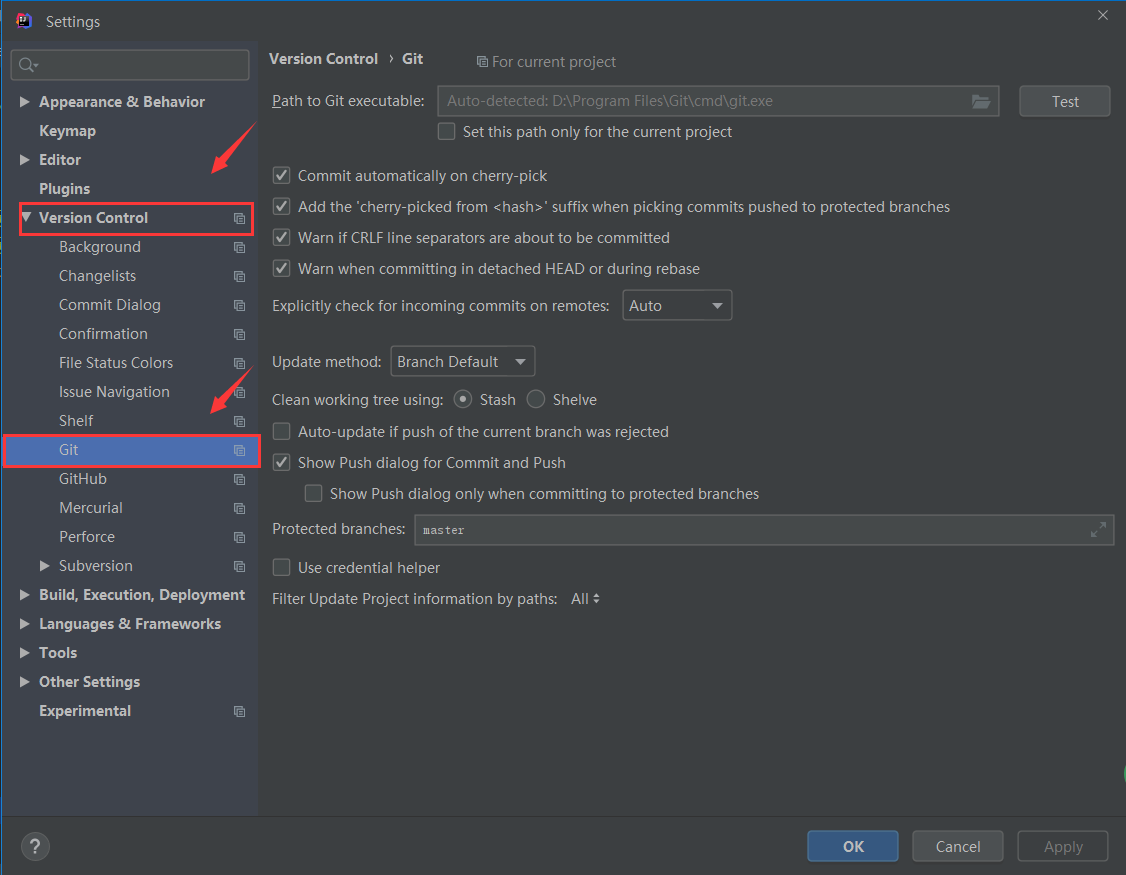
Task: Click the Path to Git executable field
Action: pyautogui.click(x=718, y=101)
